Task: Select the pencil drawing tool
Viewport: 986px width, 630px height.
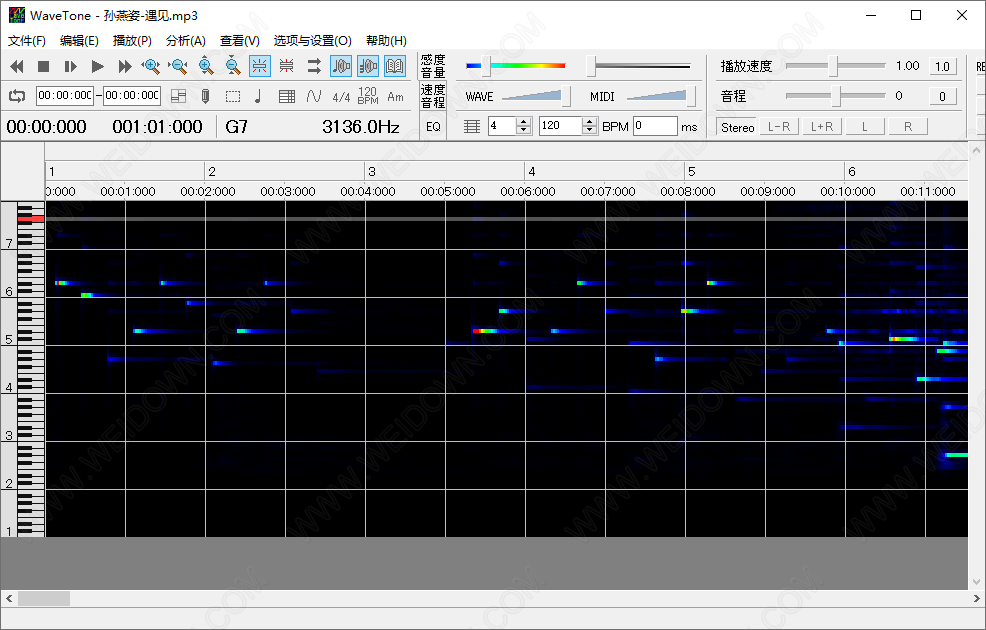Action: pyautogui.click(x=205, y=96)
